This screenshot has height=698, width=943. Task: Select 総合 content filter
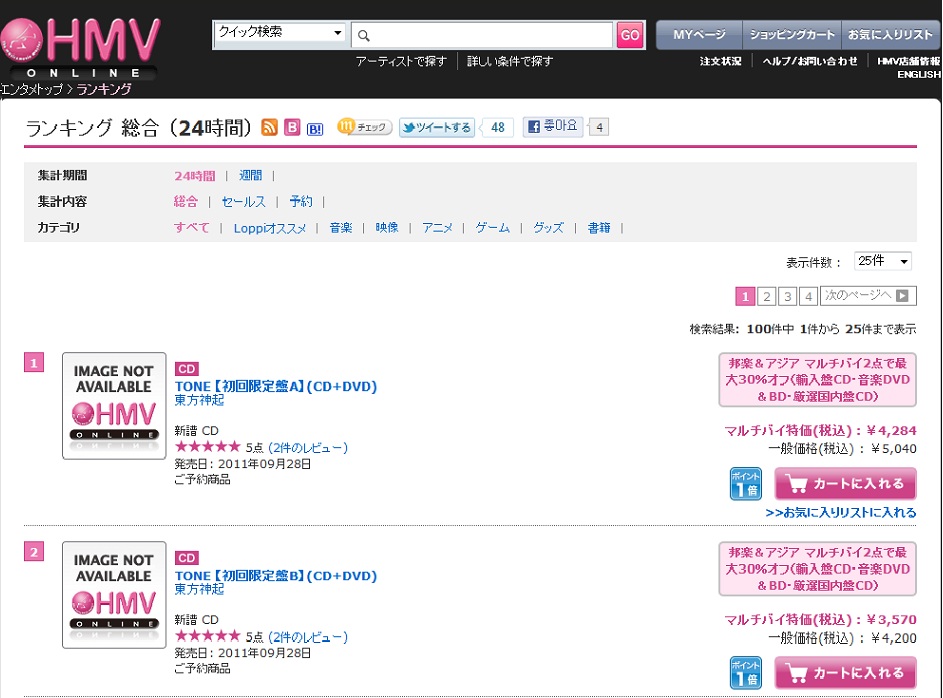(x=185, y=201)
